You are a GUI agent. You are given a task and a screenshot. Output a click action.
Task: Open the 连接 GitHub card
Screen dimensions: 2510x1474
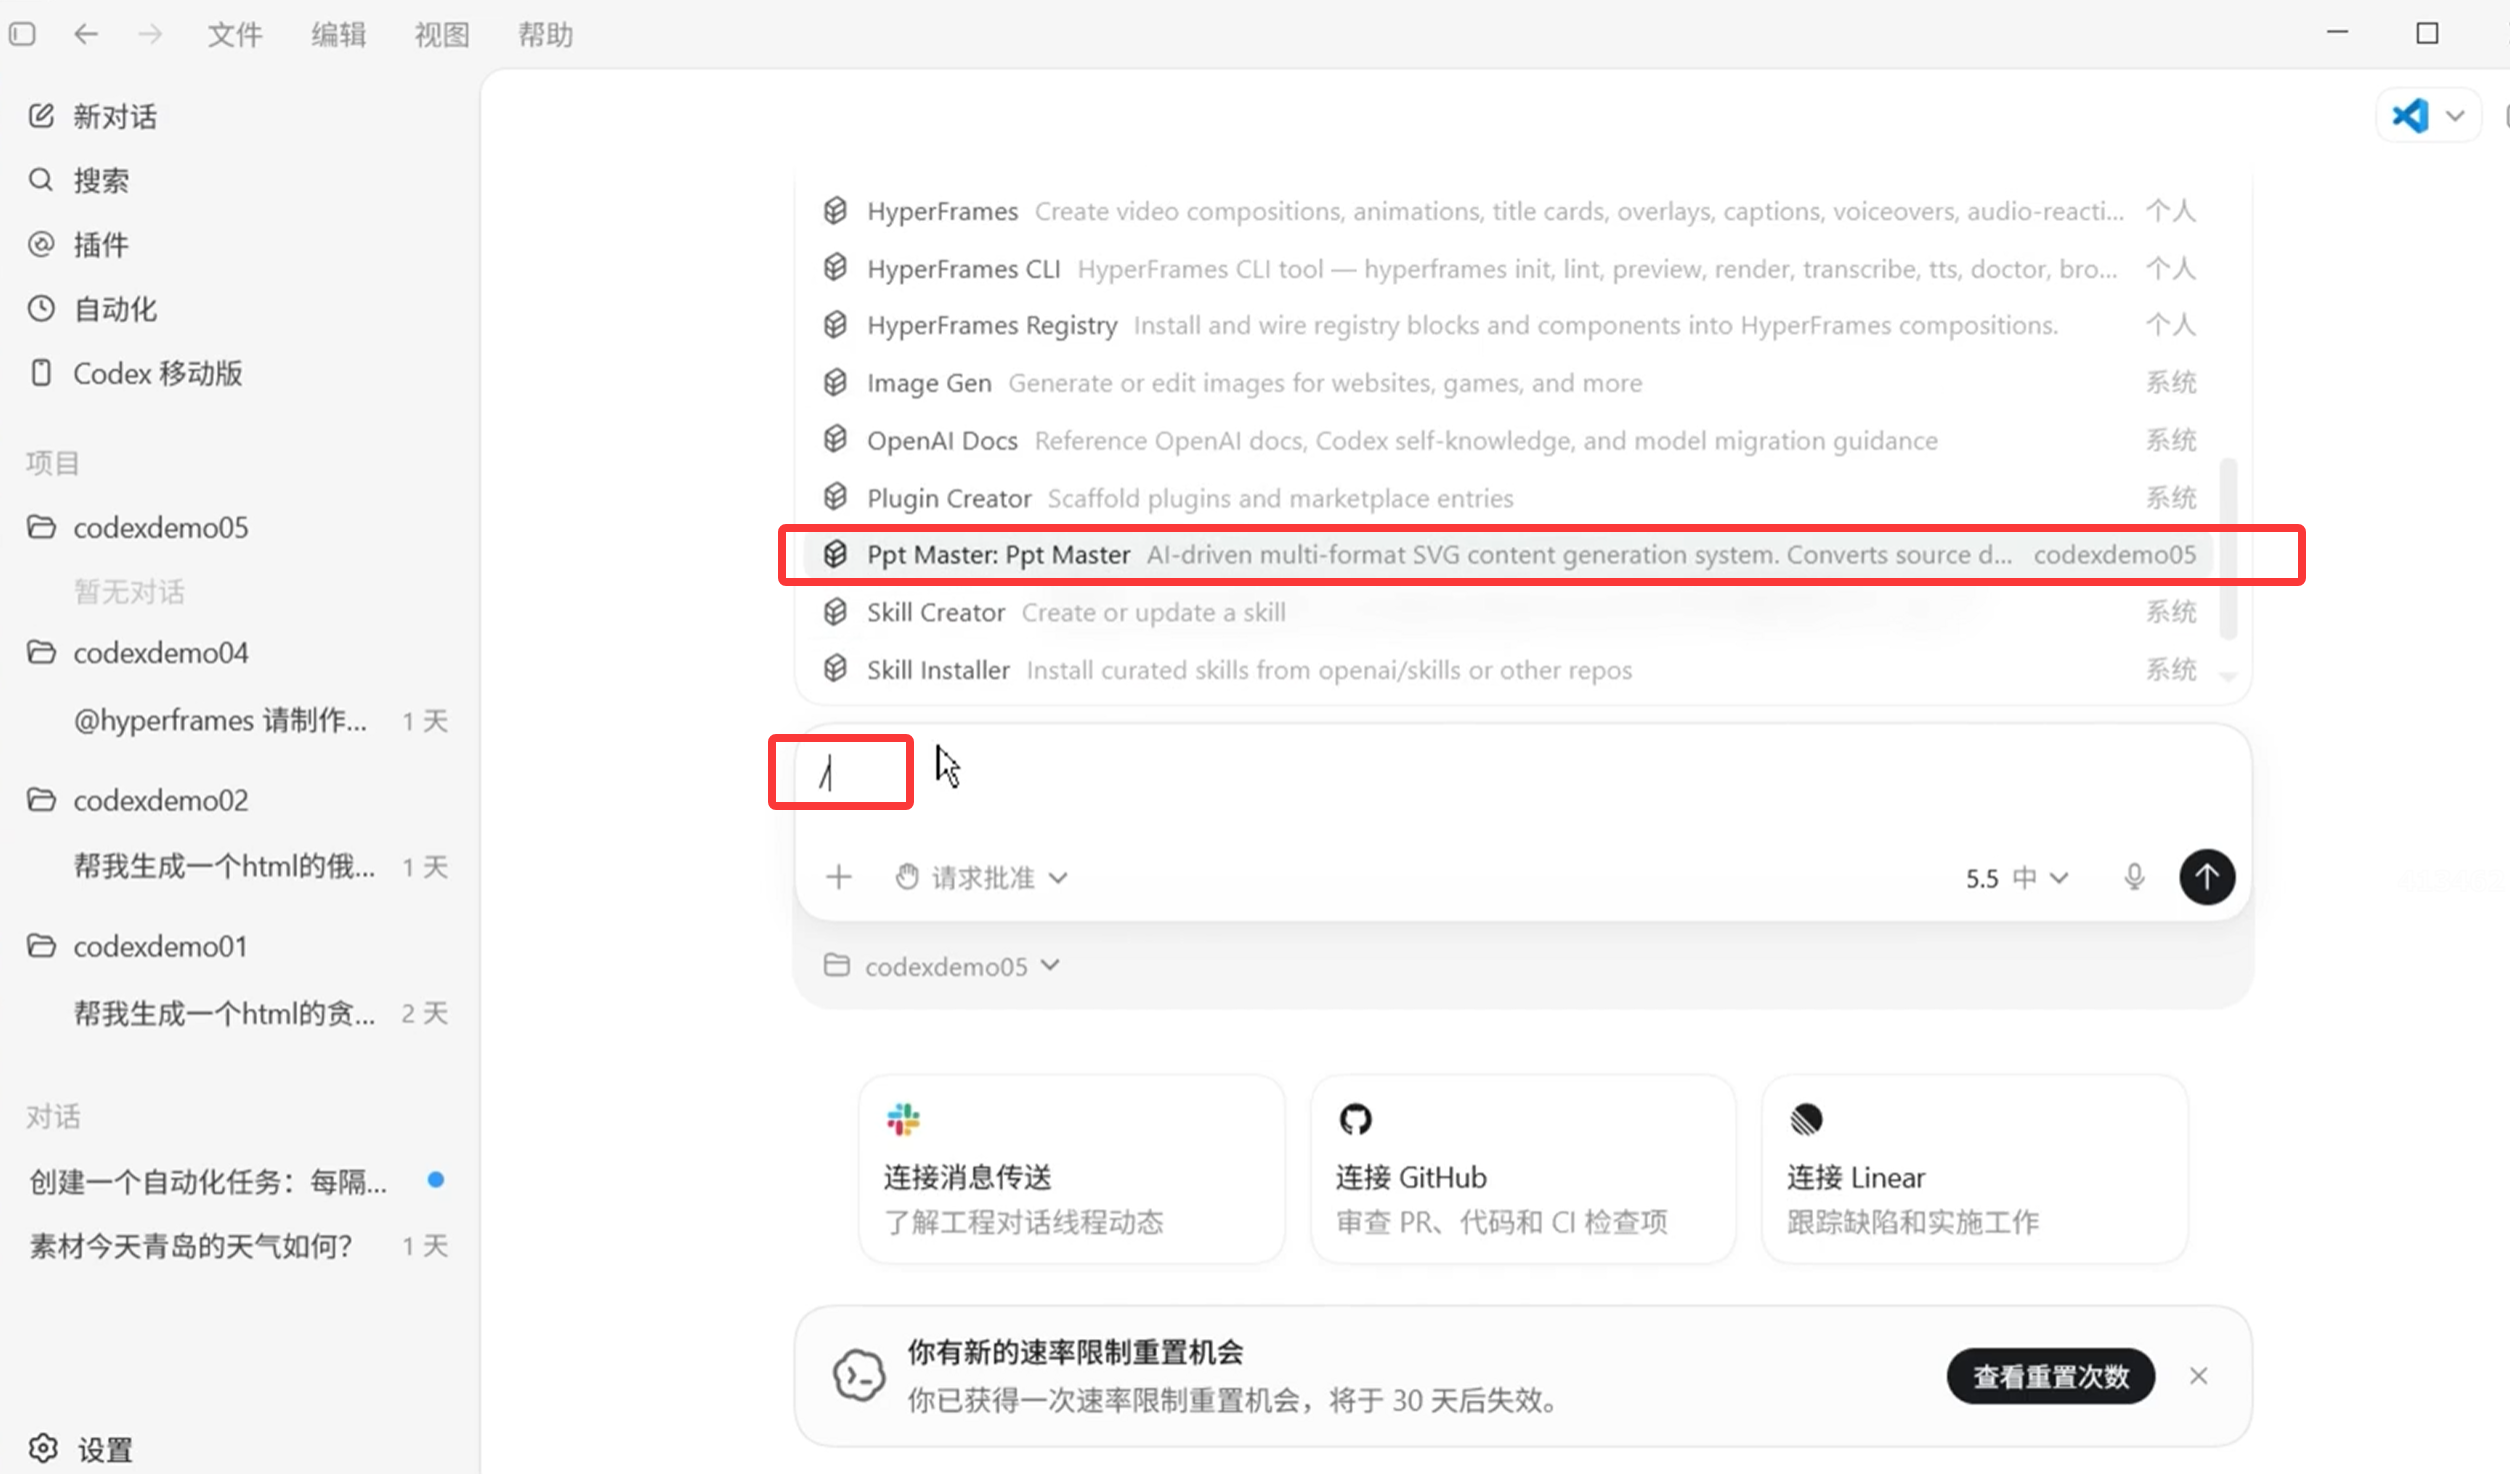pos(1523,1168)
